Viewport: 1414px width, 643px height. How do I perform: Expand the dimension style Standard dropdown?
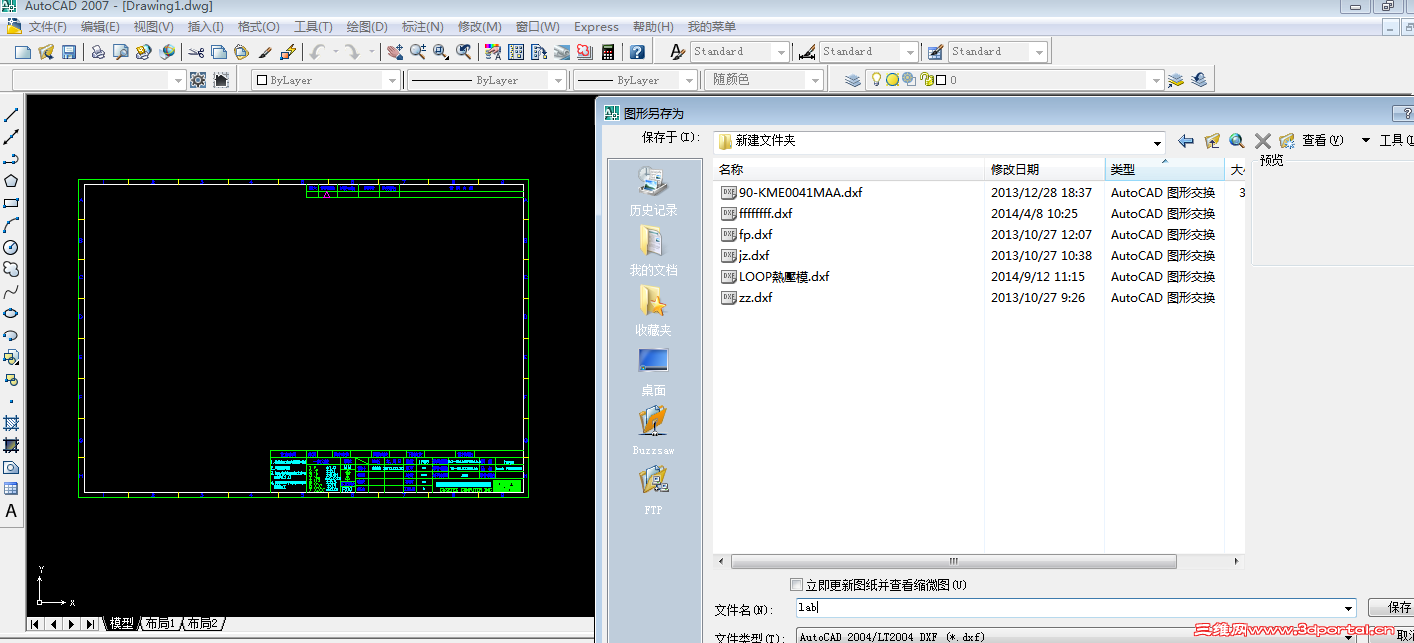909,52
